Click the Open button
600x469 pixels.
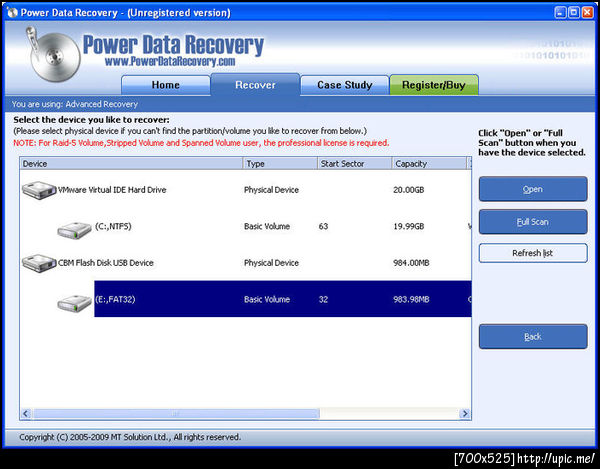[x=533, y=189]
